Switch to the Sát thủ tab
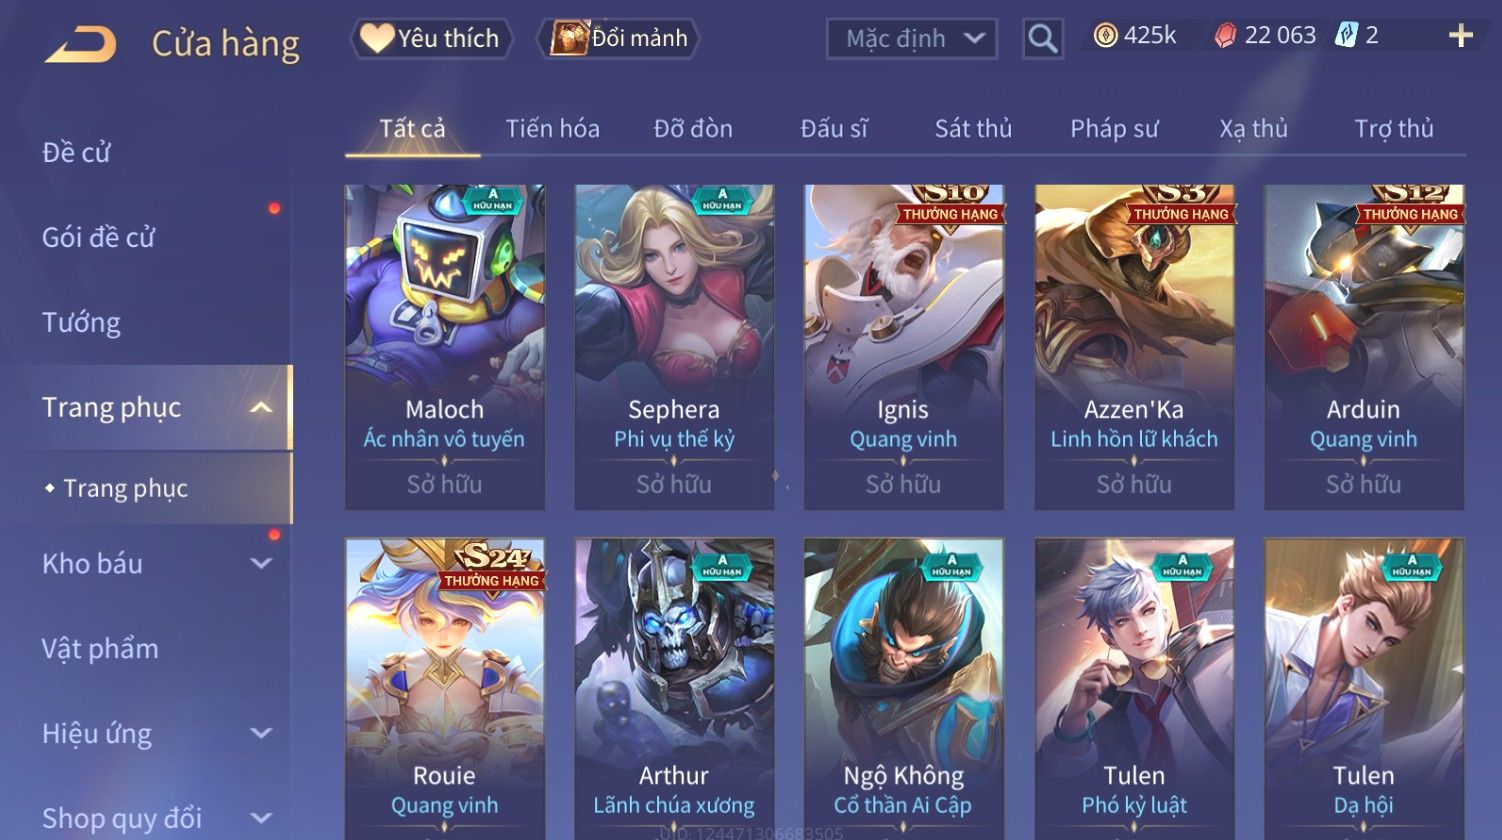Viewport: 1502px width, 840px height. click(x=973, y=128)
